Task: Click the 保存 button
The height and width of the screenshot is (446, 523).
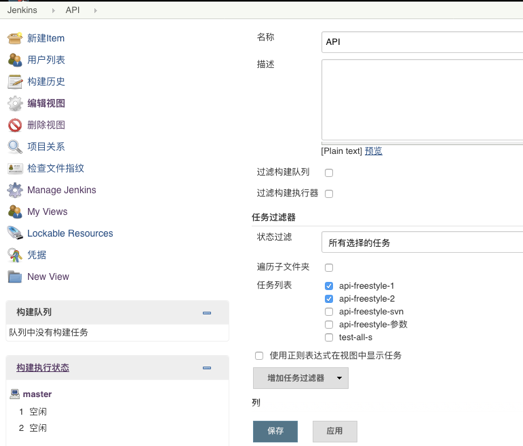Action: tap(275, 431)
